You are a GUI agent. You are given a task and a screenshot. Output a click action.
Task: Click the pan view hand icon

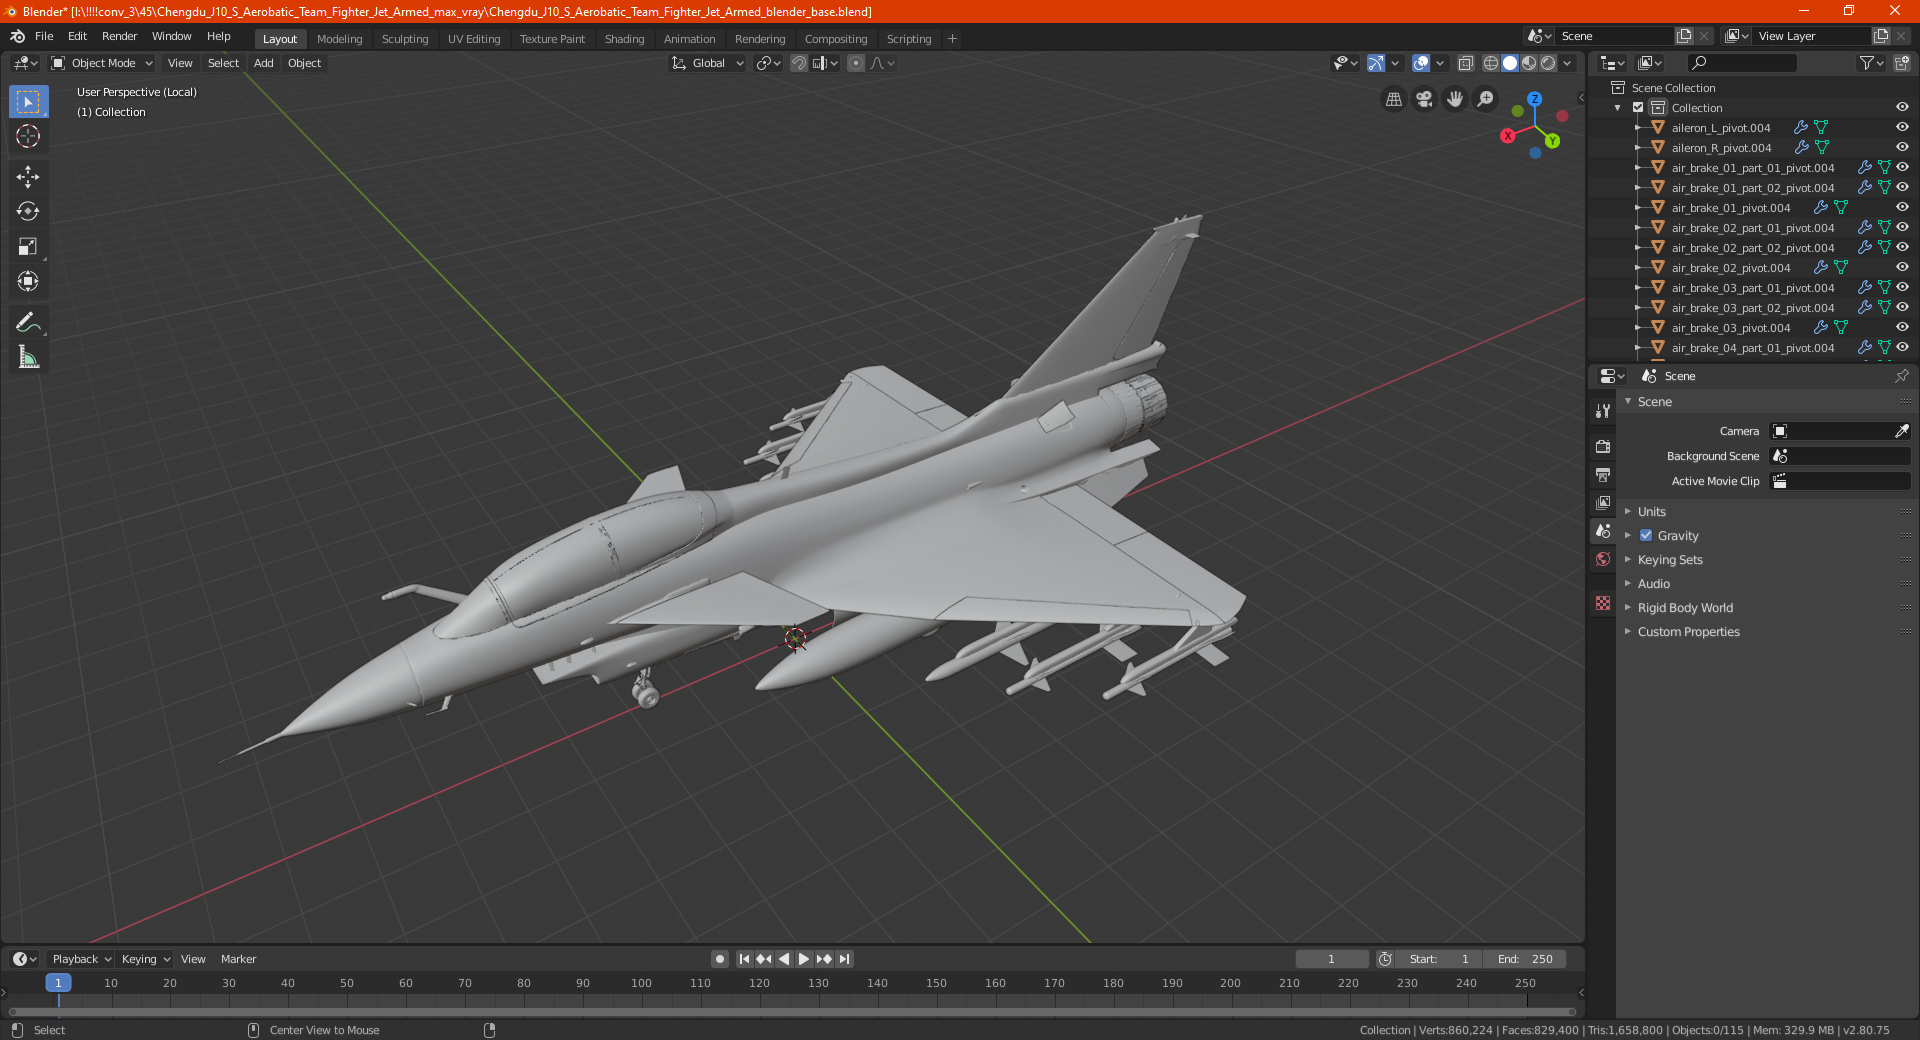tap(1455, 99)
